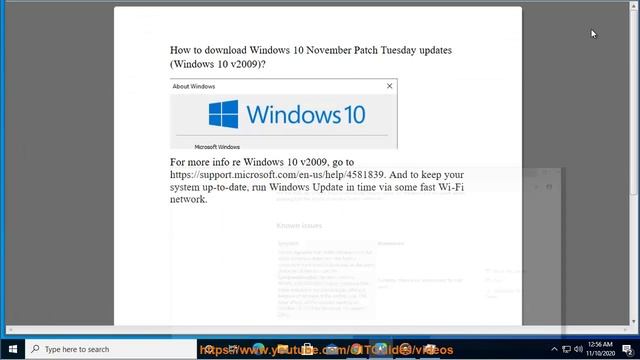Image resolution: width=640 pixels, height=360 pixels.
Task: Open Microsoft Store from the taskbar
Action: tap(307, 349)
